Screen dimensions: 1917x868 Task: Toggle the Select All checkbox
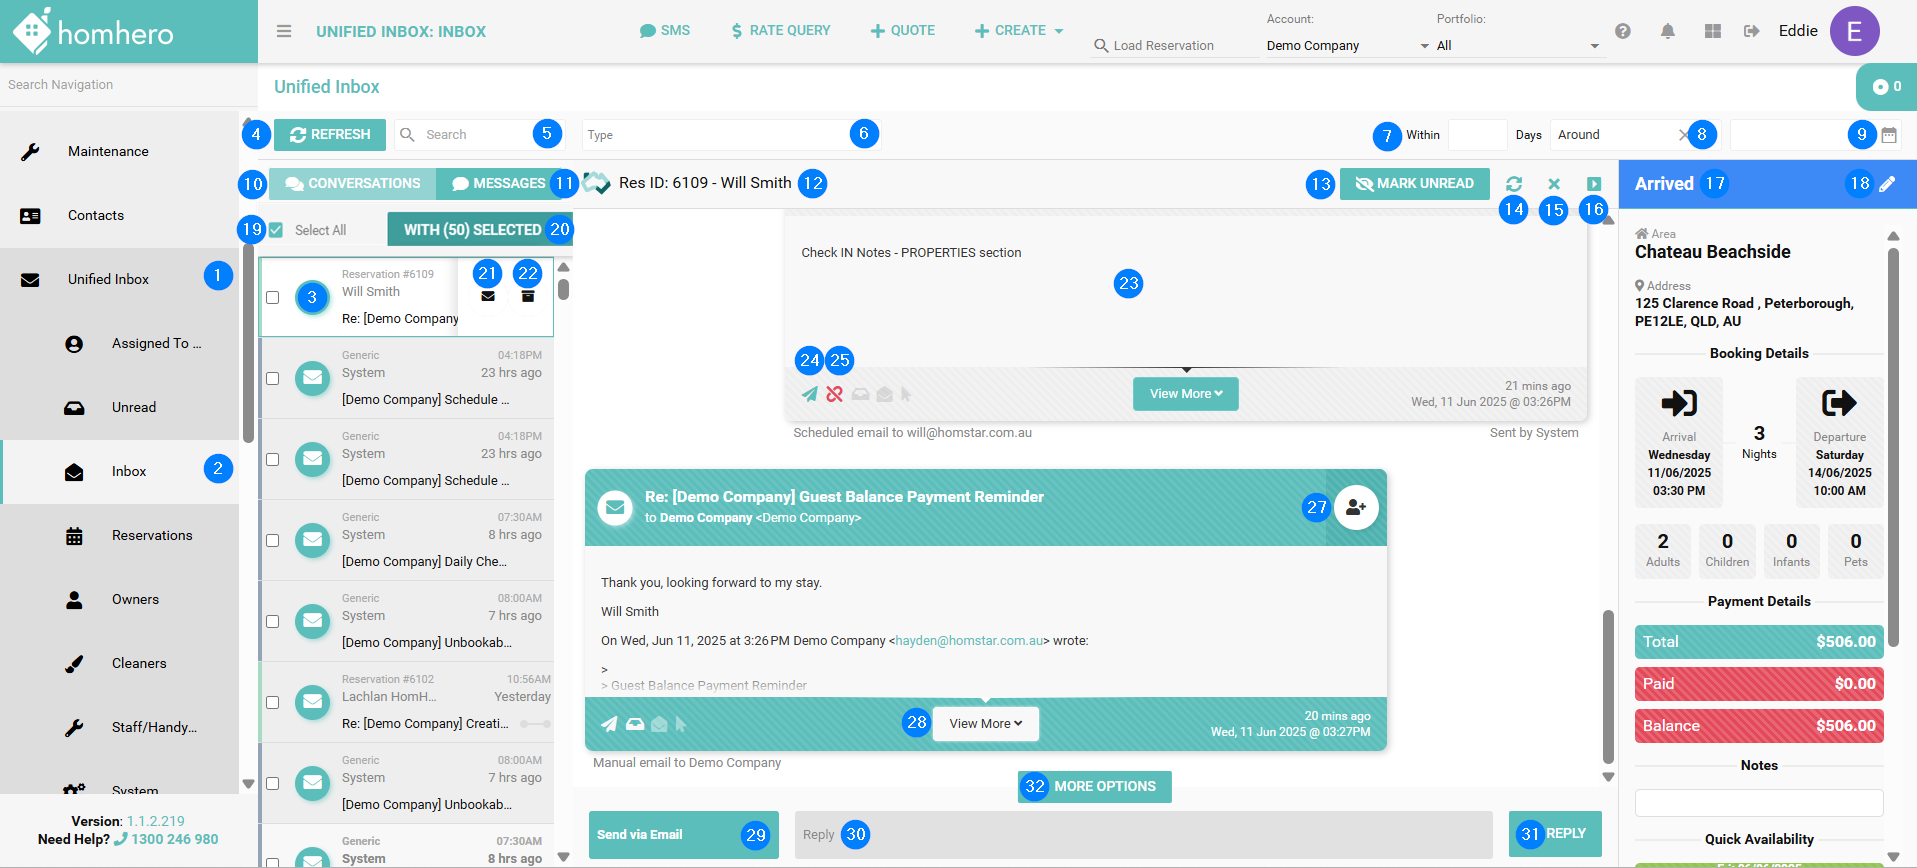tap(276, 230)
